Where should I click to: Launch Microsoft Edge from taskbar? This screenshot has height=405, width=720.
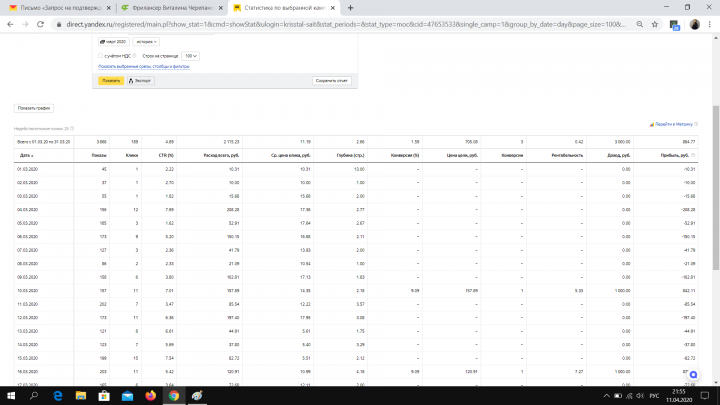[x=58, y=395]
